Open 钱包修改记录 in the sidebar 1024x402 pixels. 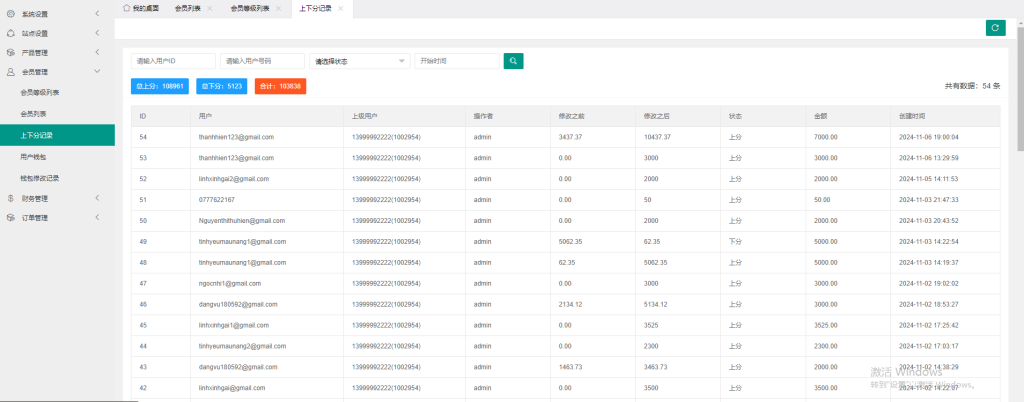tap(40, 178)
